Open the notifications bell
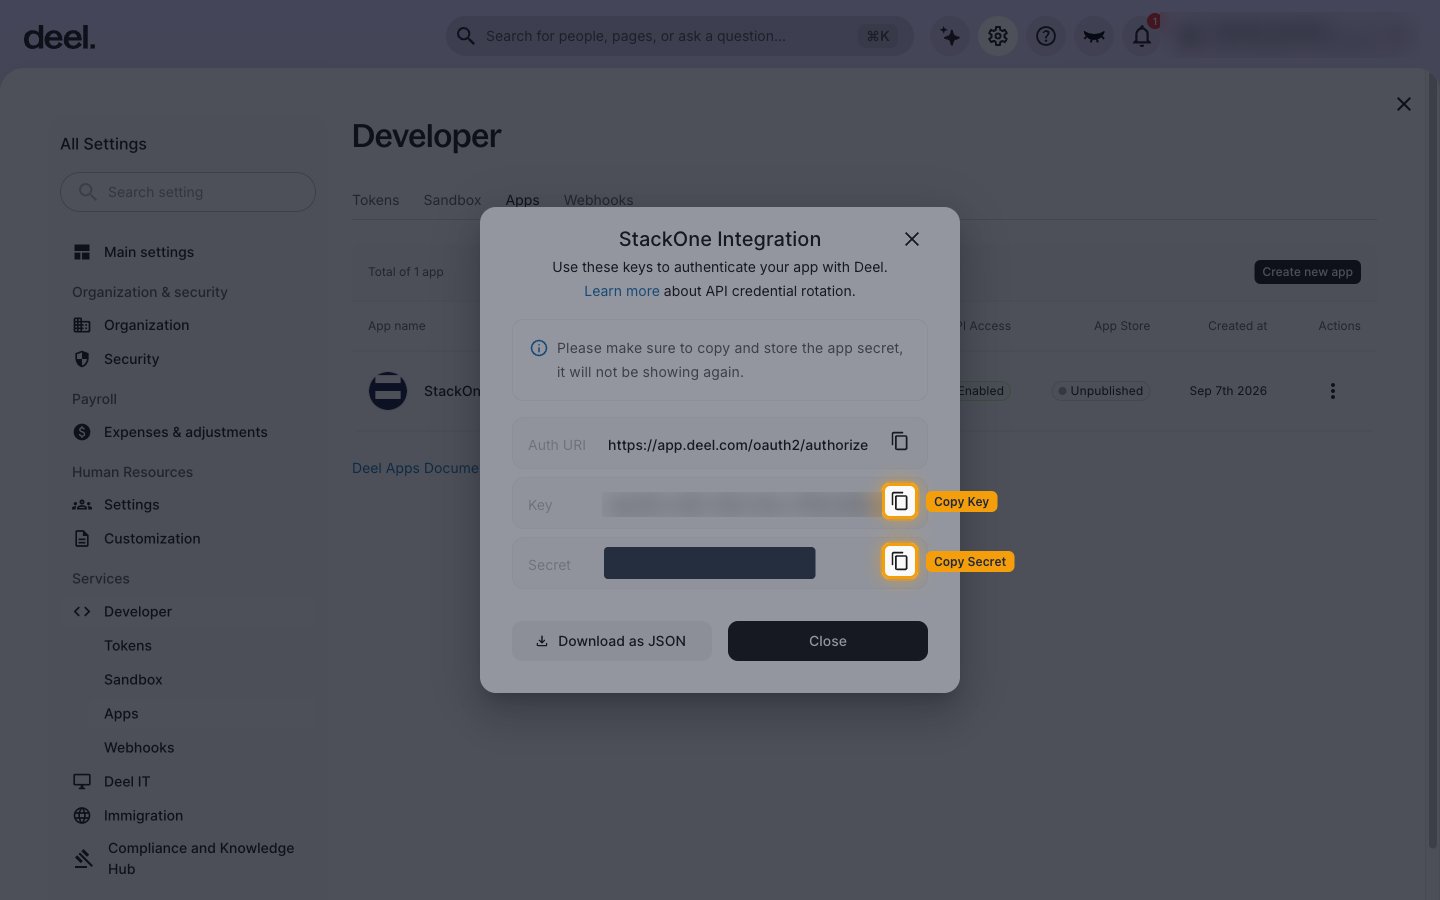Image resolution: width=1440 pixels, height=900 pixels. tap(1142, 36)
